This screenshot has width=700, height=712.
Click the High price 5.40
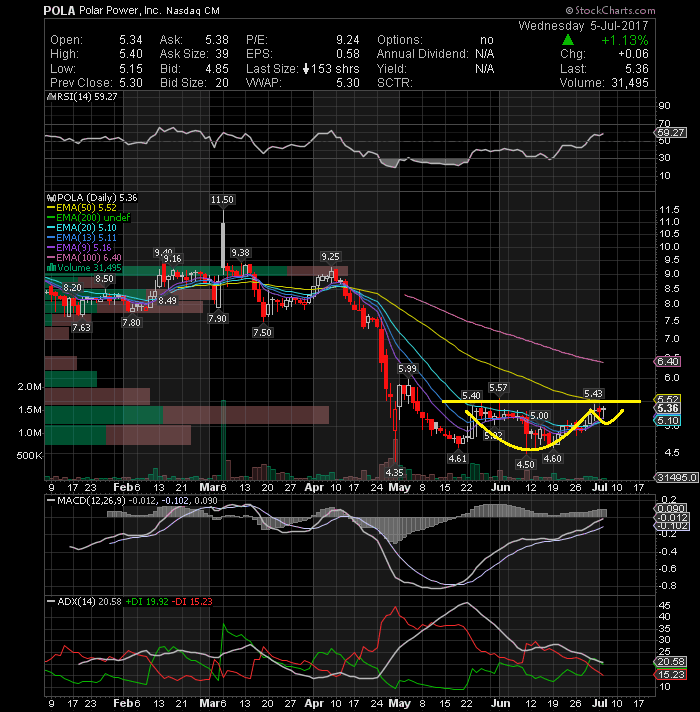click(131, 54)
